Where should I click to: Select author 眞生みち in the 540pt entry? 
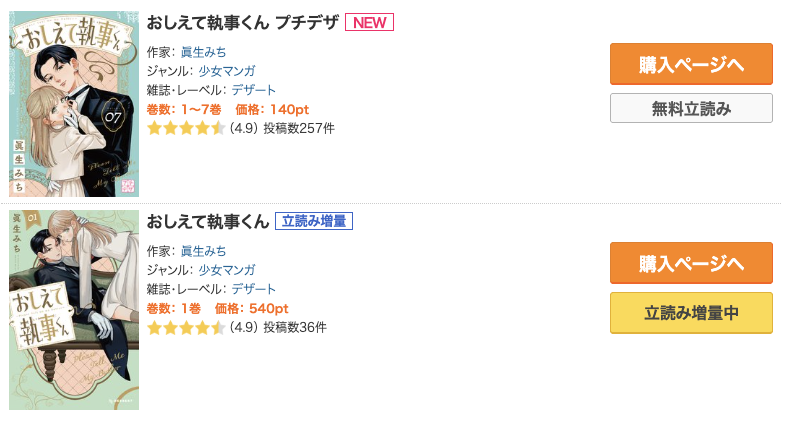(x=203, y=250)
